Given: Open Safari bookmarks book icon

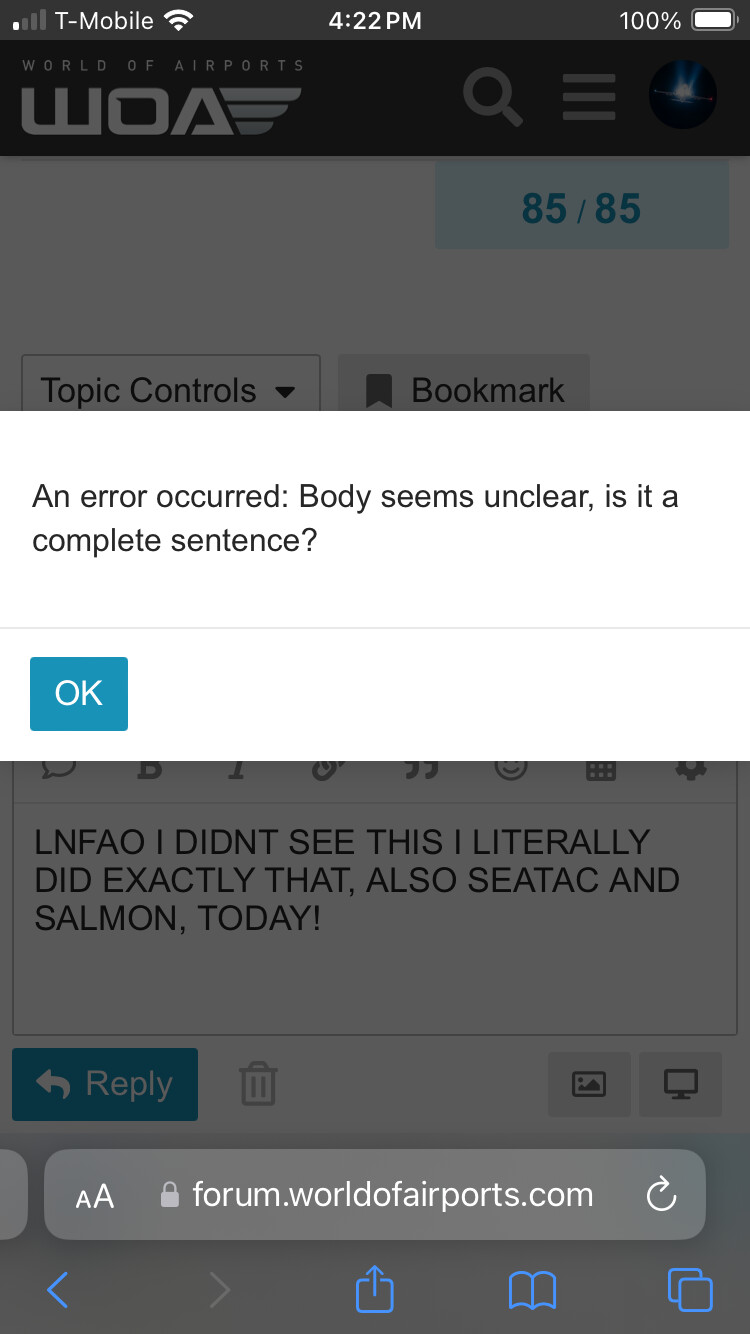Looking at the screenshot, I should pyautogui.click(x=532, y=1290).
